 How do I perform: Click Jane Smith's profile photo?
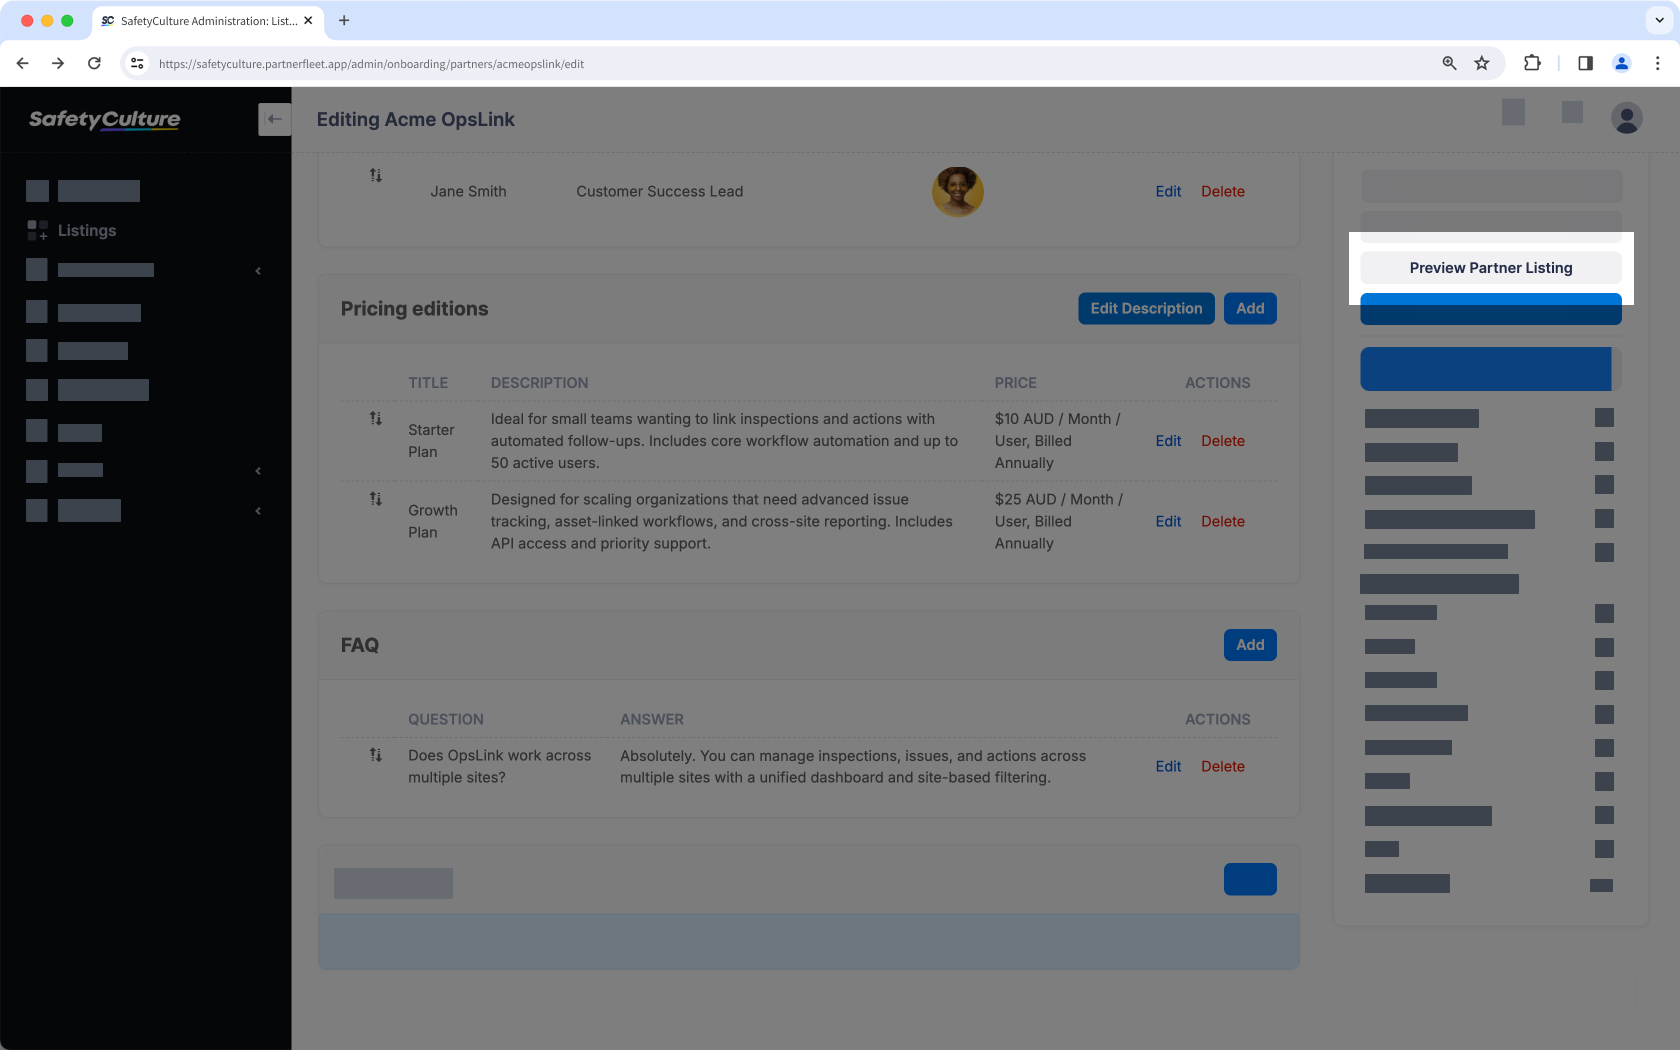(x=958, y=191)
